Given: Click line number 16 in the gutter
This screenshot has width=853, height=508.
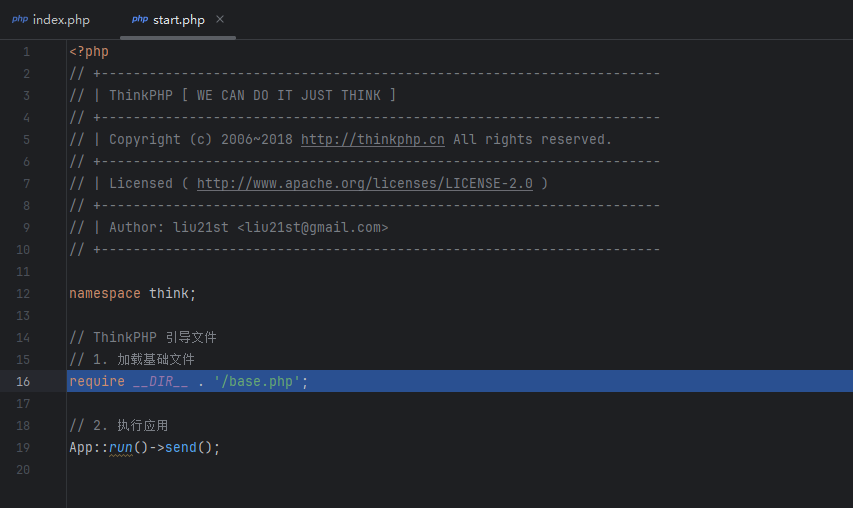Looking at the screenshot, I should [23, 381].
